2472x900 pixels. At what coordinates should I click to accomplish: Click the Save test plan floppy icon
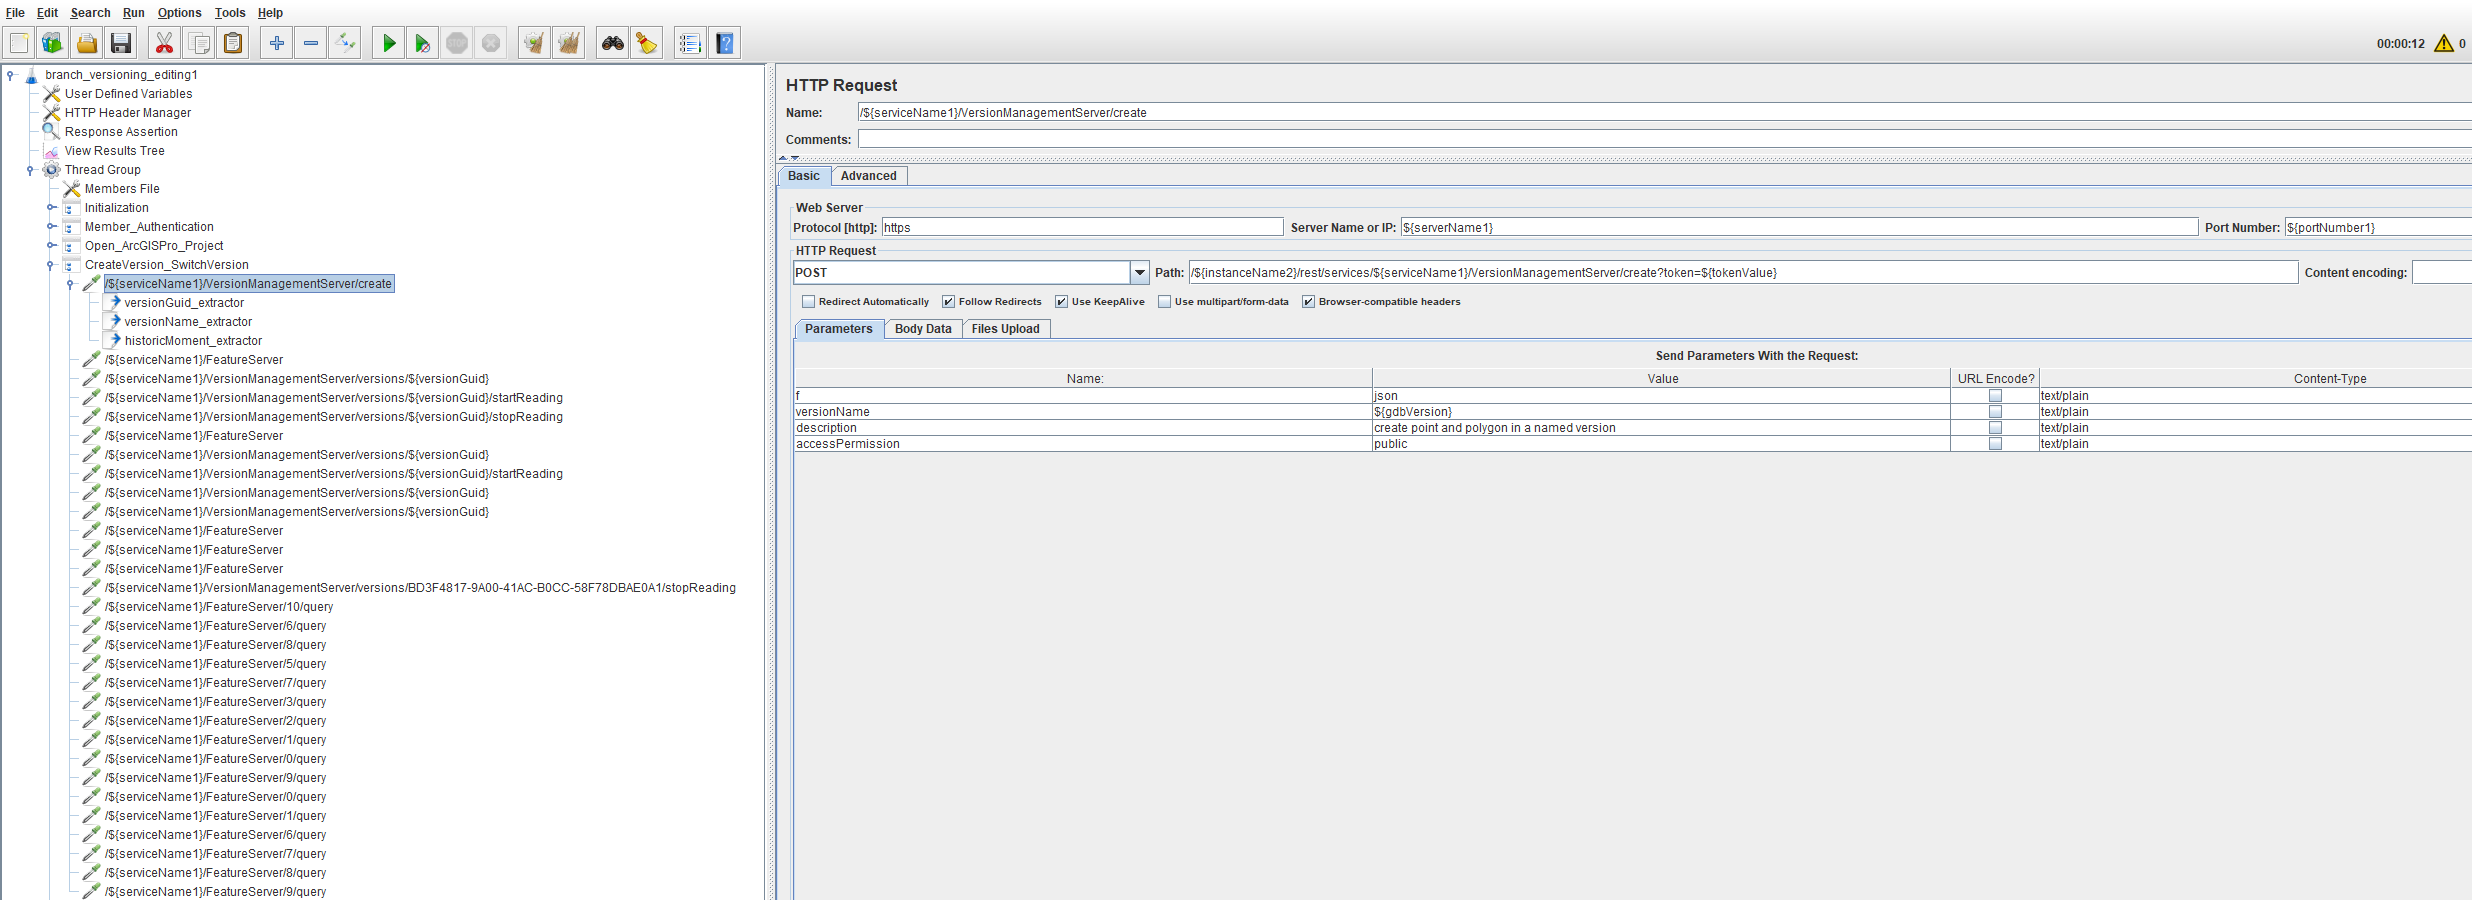click(x=121, y=43)
